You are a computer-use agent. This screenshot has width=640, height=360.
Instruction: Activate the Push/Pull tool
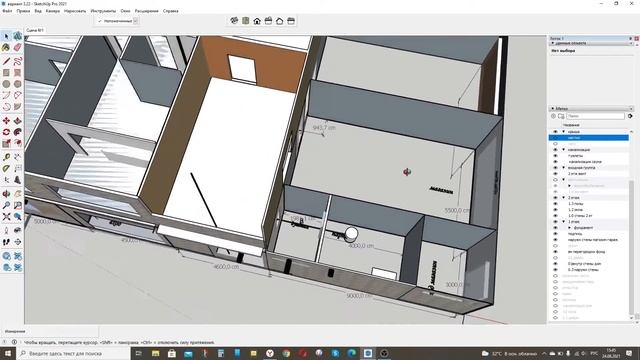click(18, 121)
